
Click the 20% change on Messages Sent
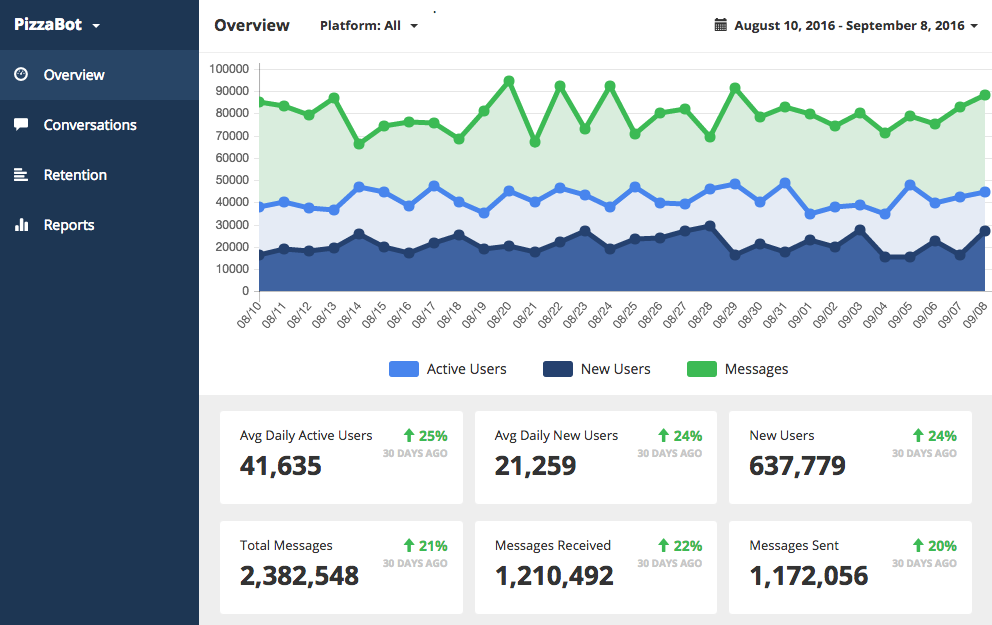(943, 546)
